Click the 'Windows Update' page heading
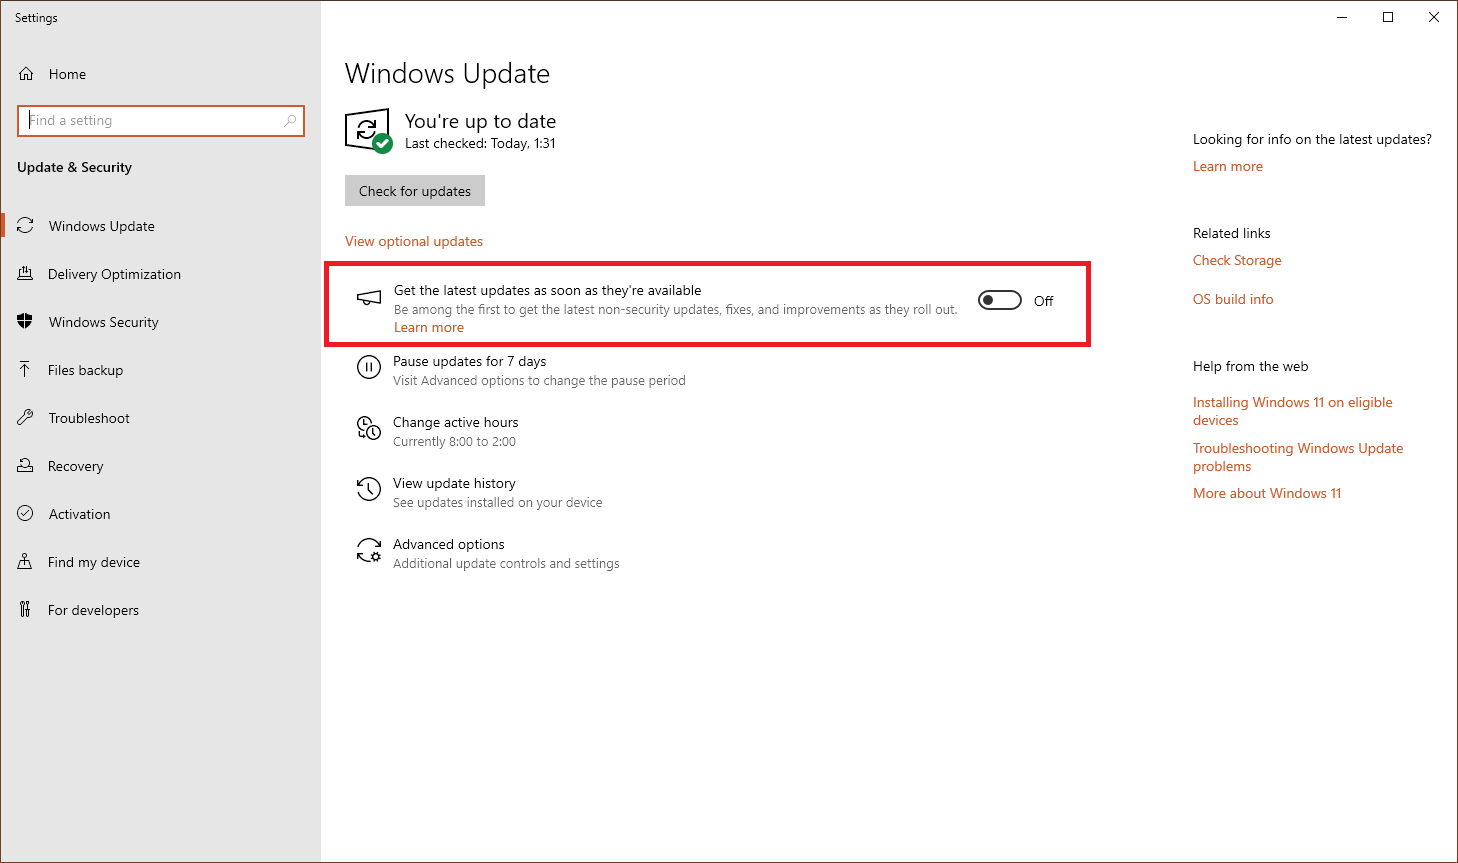The width and height of the screenshot is (1458, 863). point(447,74)
